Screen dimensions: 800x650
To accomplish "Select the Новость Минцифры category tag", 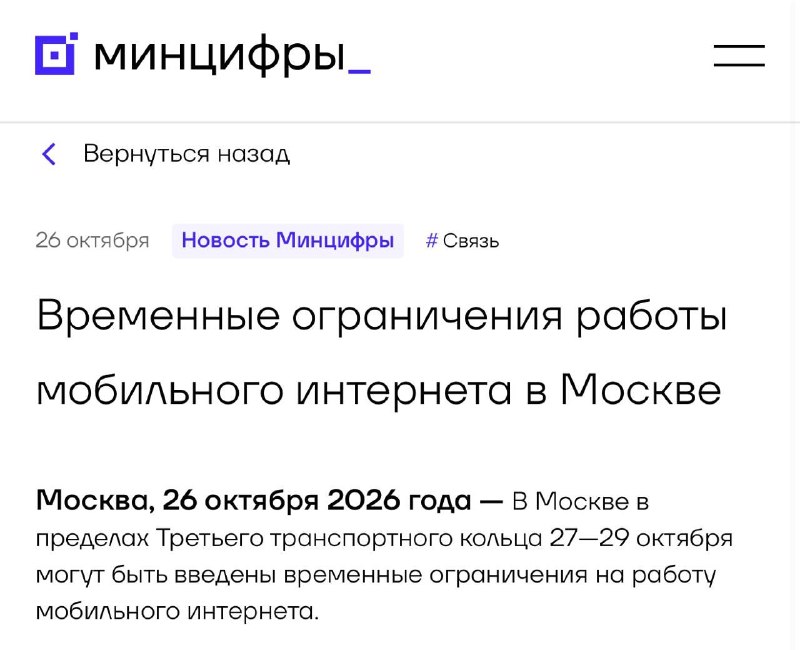I will (288, 240).
